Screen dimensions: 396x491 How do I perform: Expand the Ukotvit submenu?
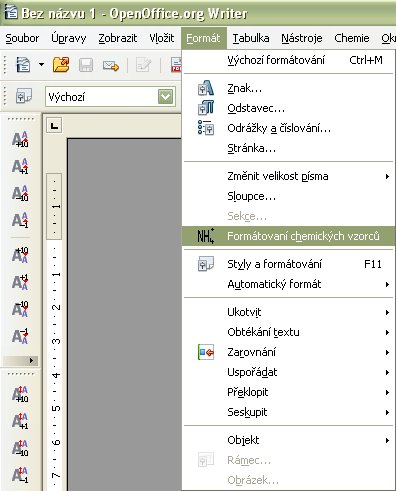(x=289, y=312)
